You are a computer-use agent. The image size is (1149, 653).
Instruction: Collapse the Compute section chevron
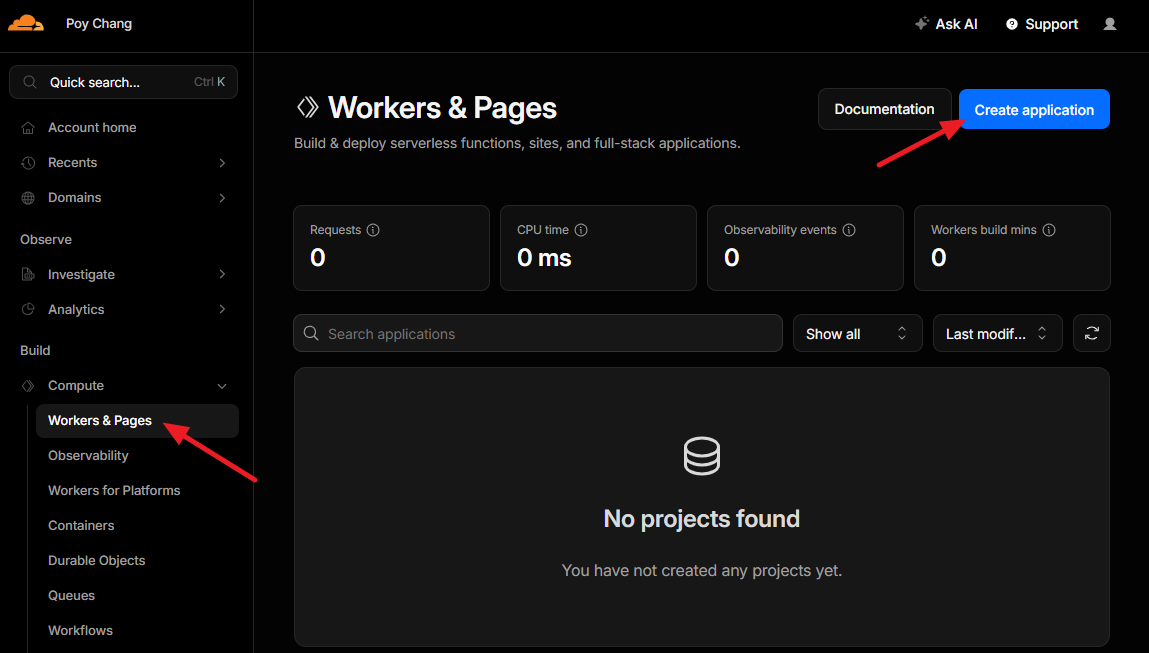[x=222, y=386]
